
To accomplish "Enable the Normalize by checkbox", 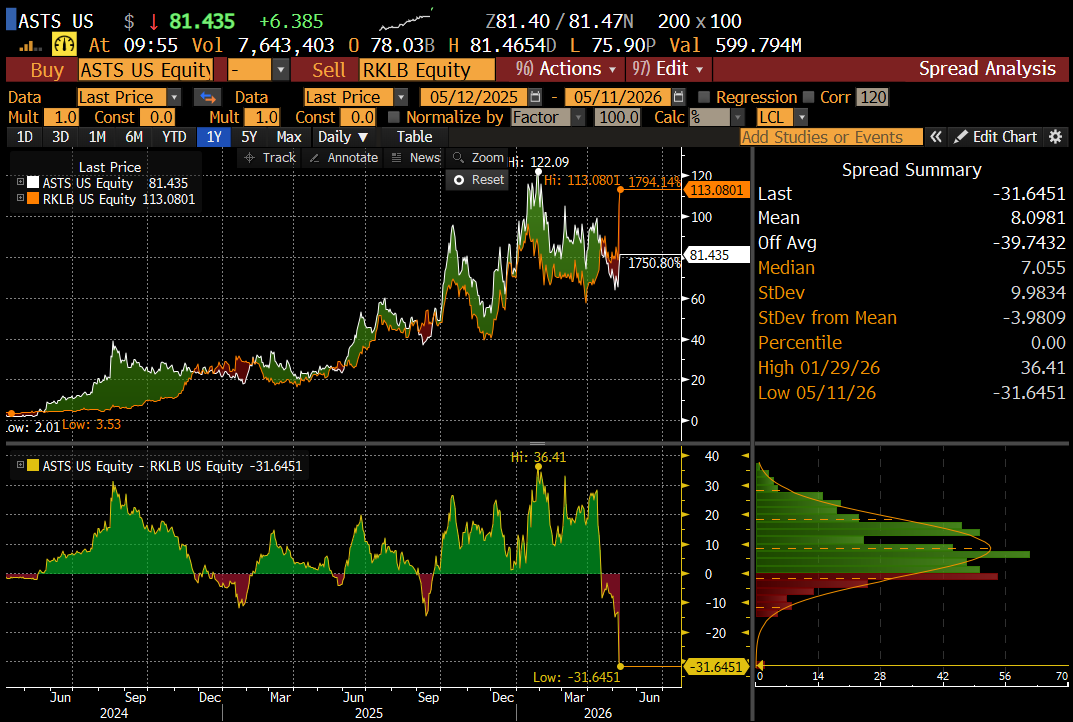I will pos(393,117).
